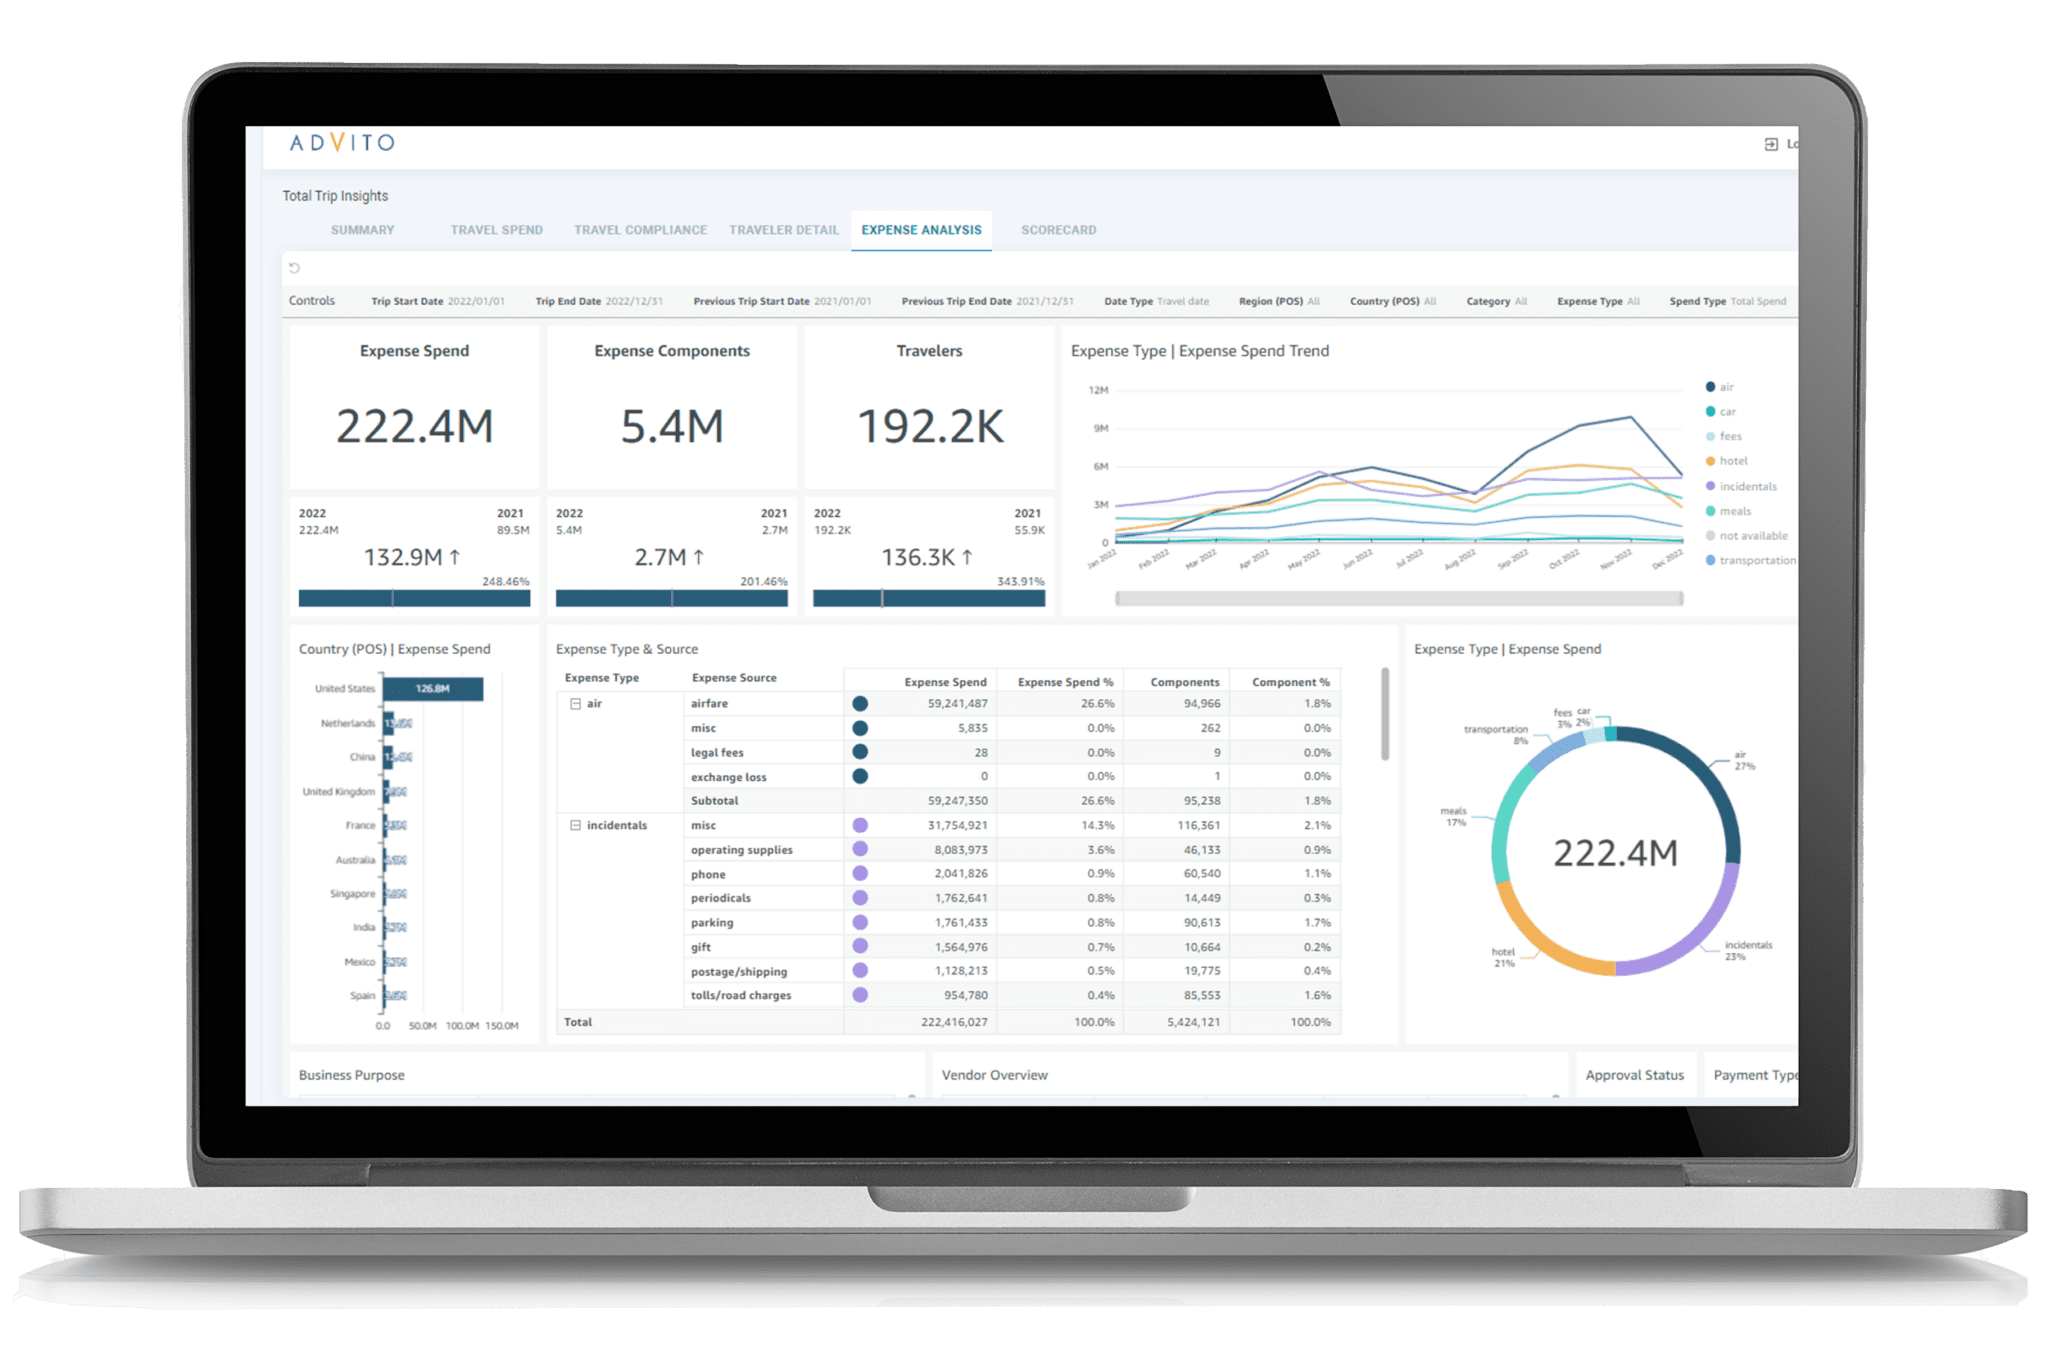The image size is (2048, 1362).
Task: Click the Expense Type column header
Action: coord(601,678)
